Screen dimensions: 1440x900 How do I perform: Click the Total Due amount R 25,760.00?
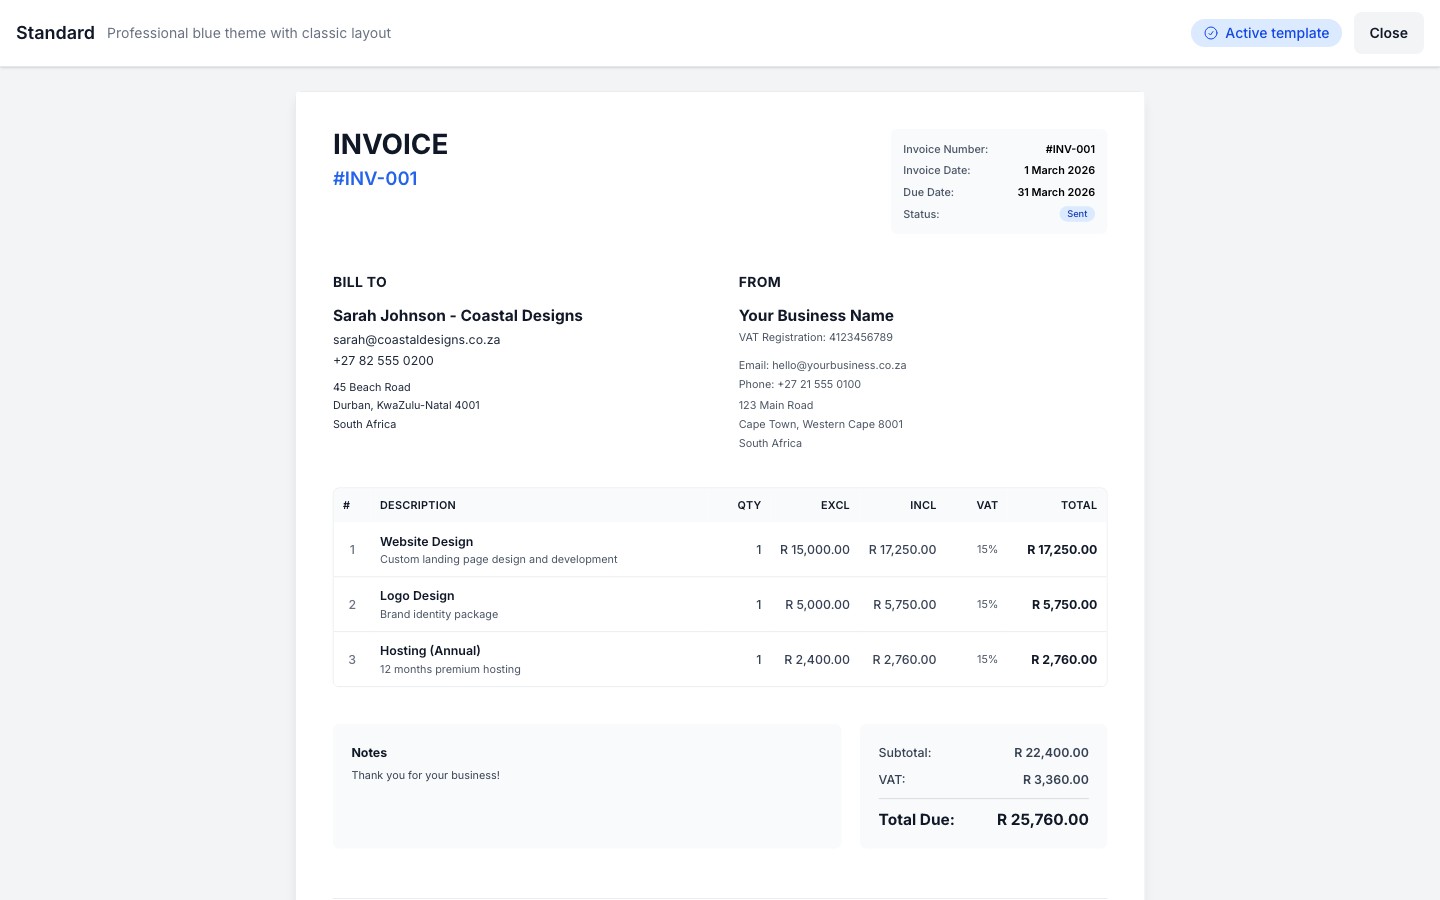tap(1042, 819)
